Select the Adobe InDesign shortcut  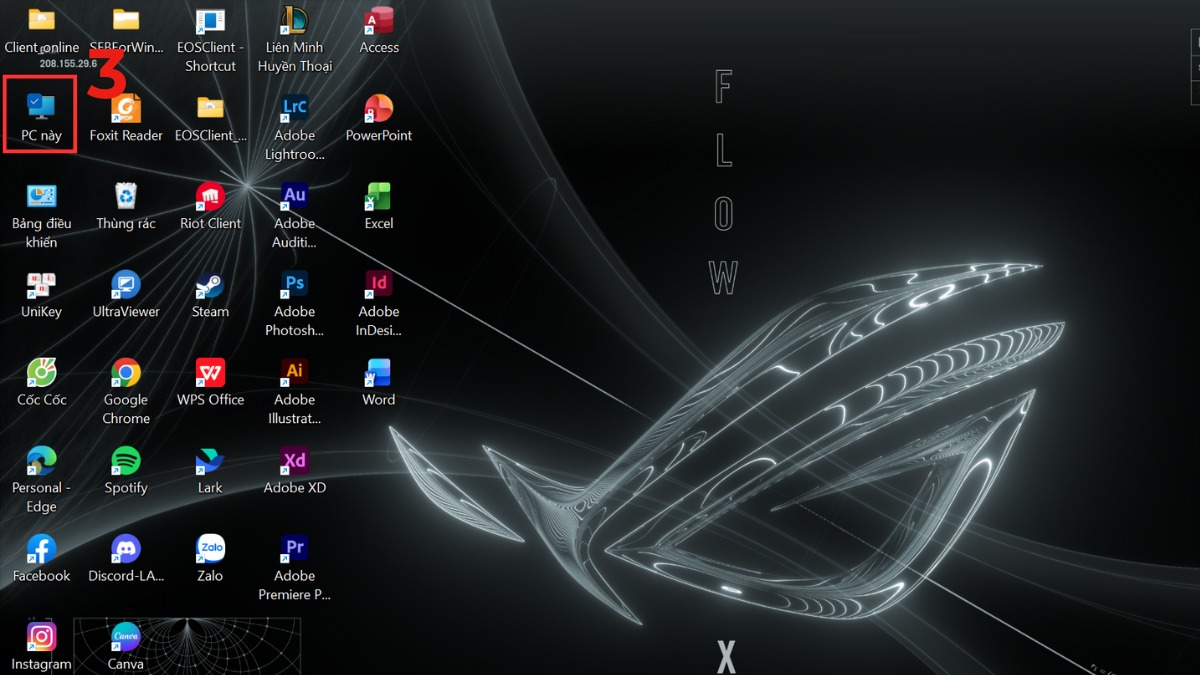coord(379,284)
